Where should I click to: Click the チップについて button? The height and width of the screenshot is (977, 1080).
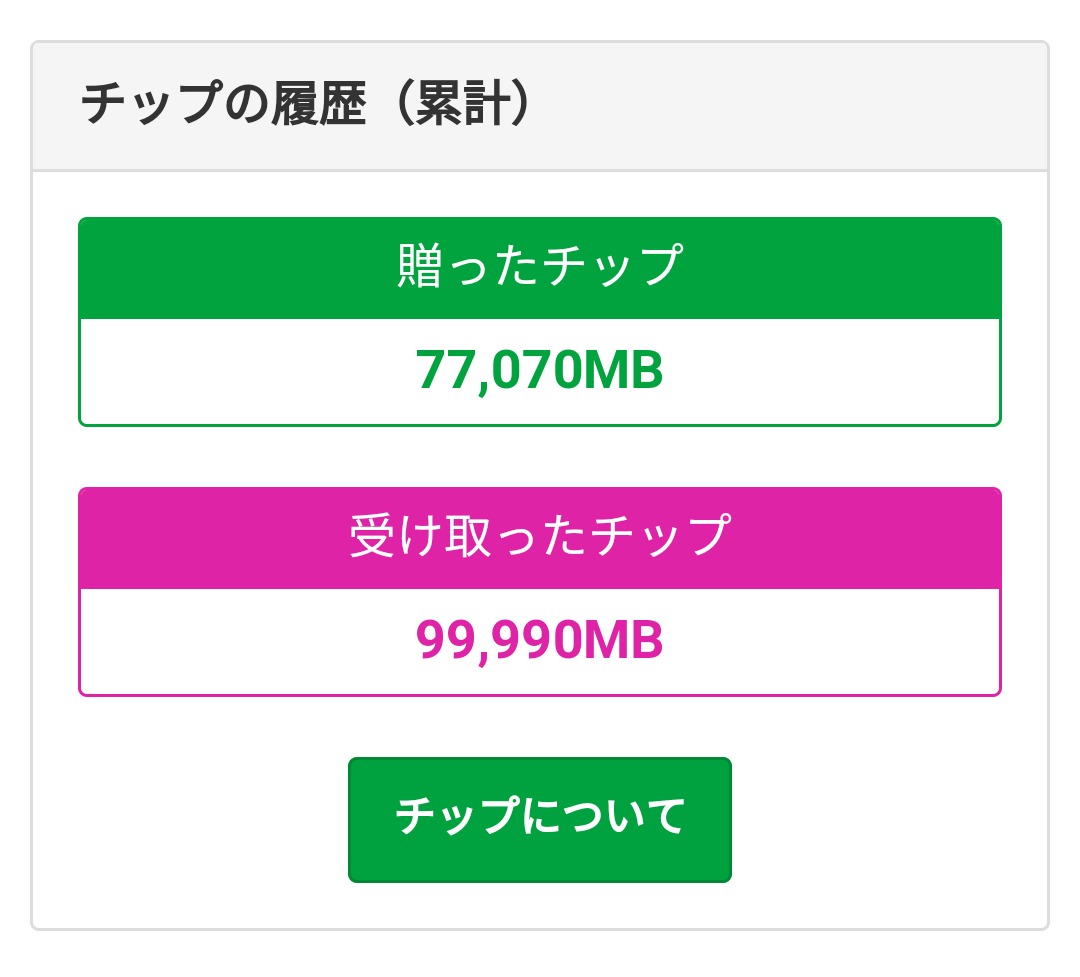click(540, 819)
